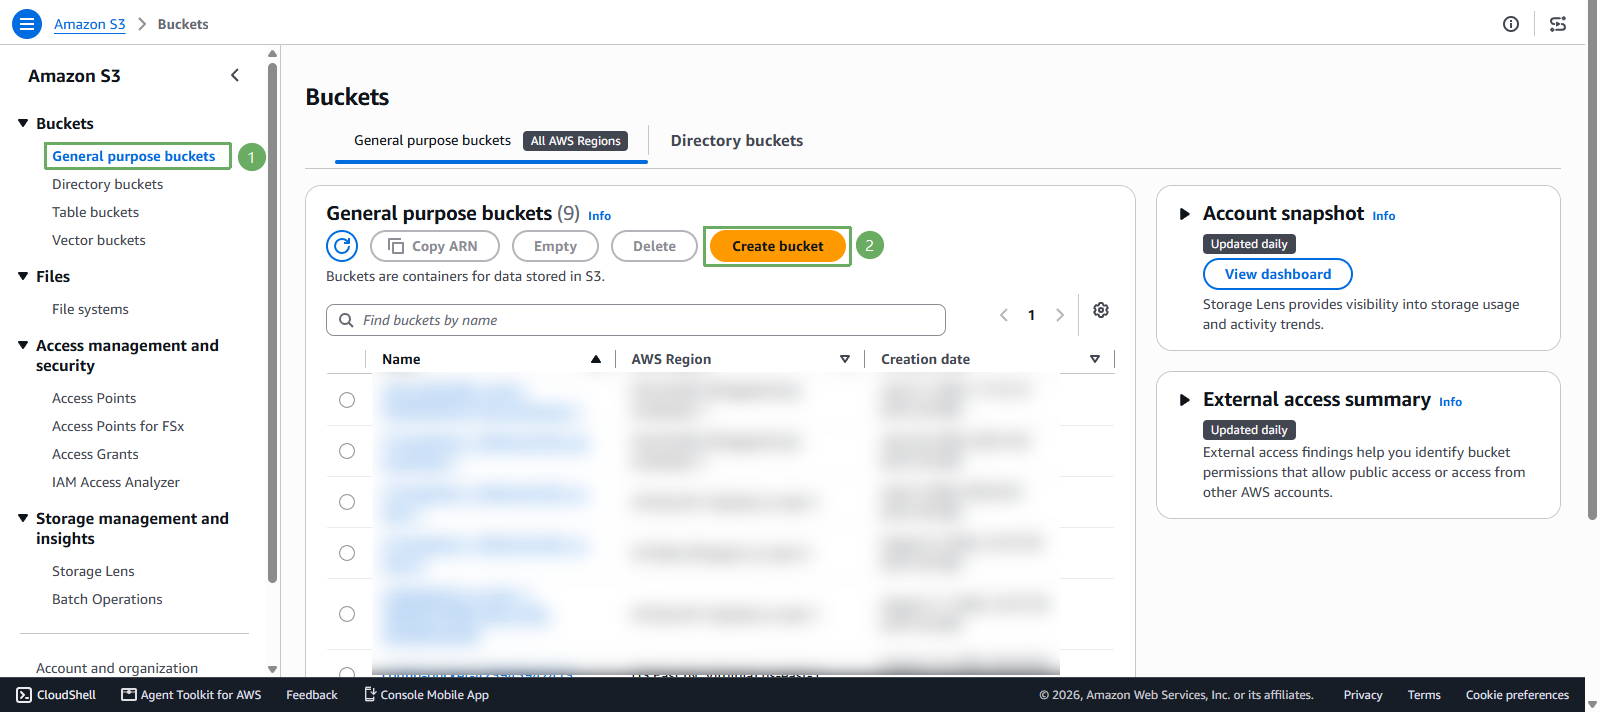Open the page settings icon top right
The width and height of the screenshot is (1600, 712).
tap(1558, 24)
